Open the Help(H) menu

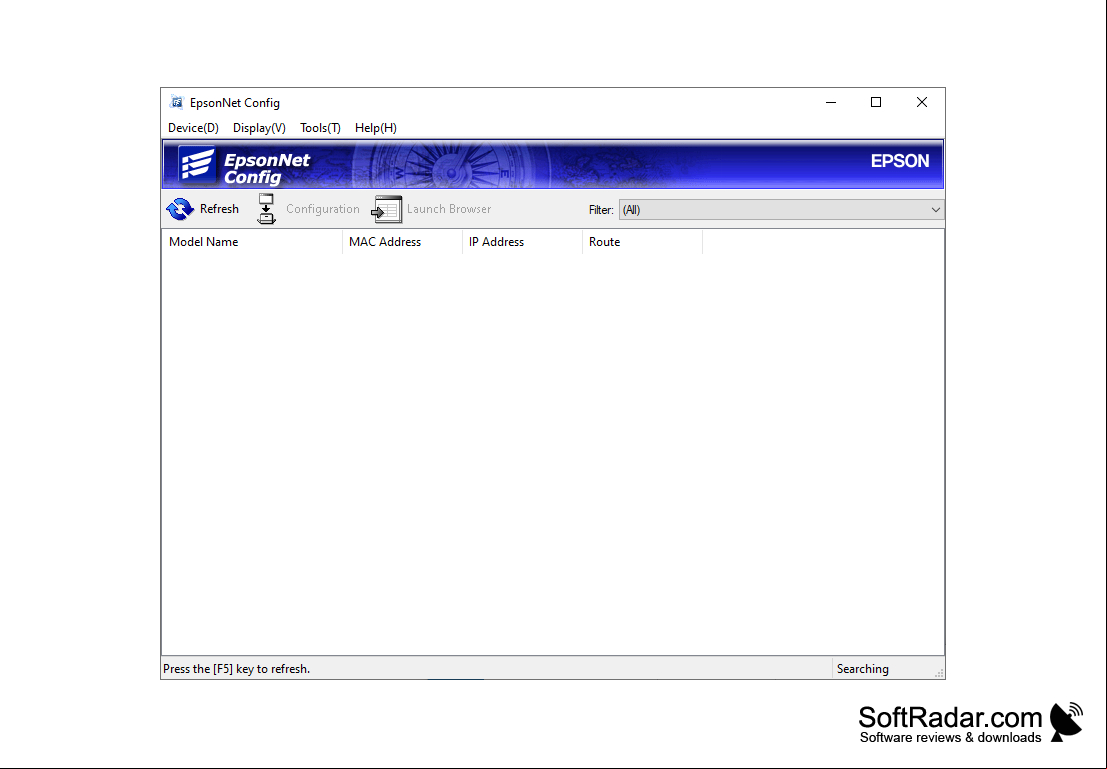tap(376, 128)
